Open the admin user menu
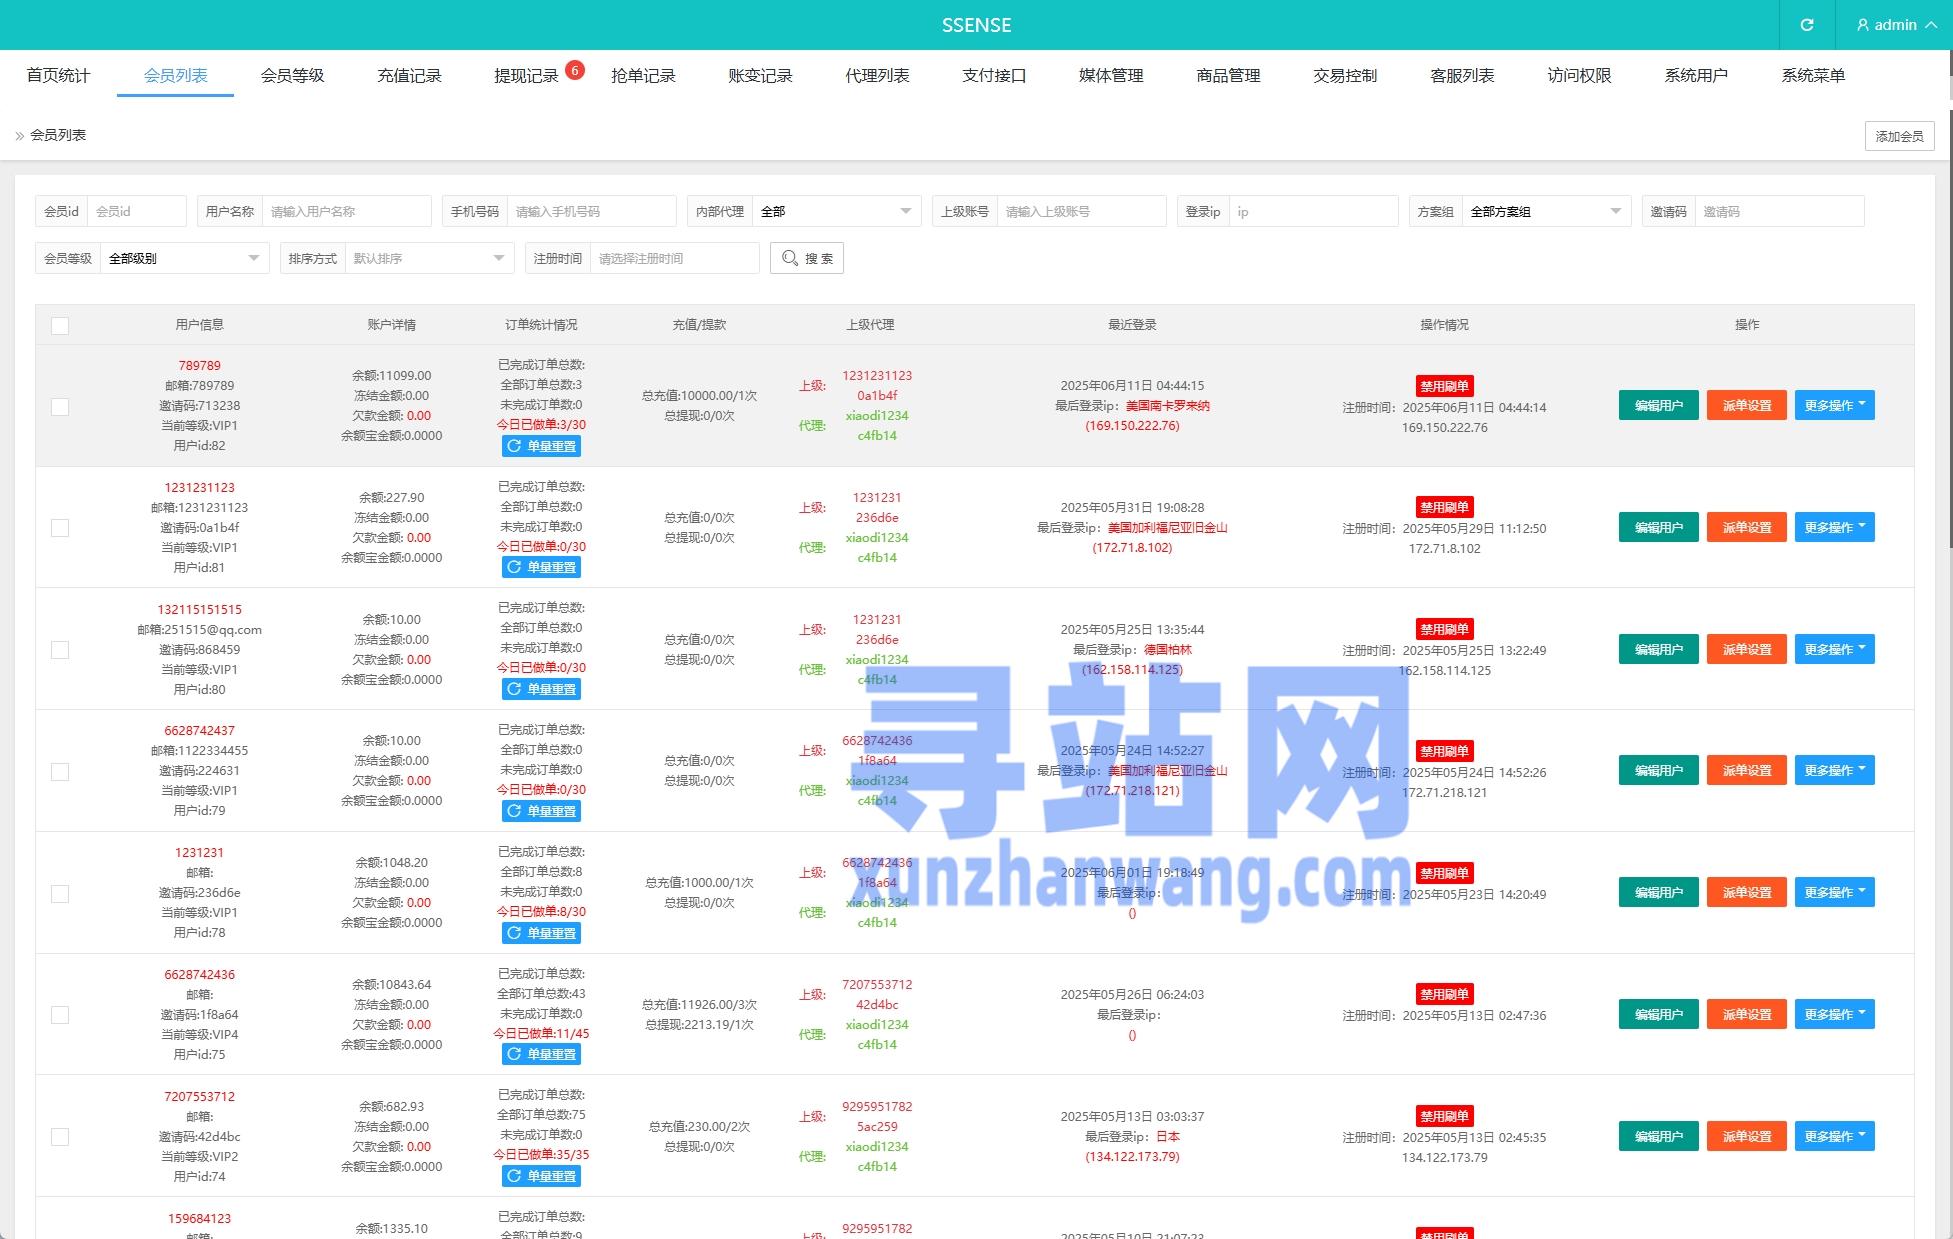Viewport: 1953px width, 1239px height. 1895,25
